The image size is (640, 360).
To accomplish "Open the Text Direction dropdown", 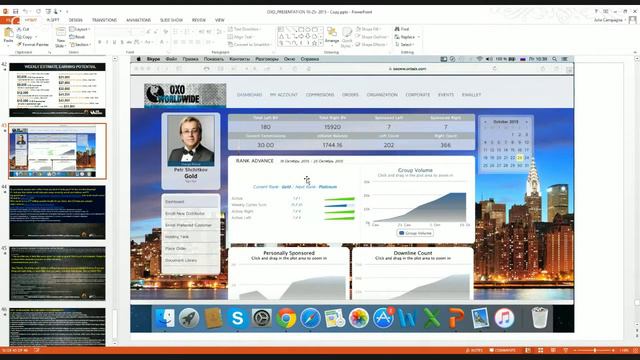I will [245, 29].
